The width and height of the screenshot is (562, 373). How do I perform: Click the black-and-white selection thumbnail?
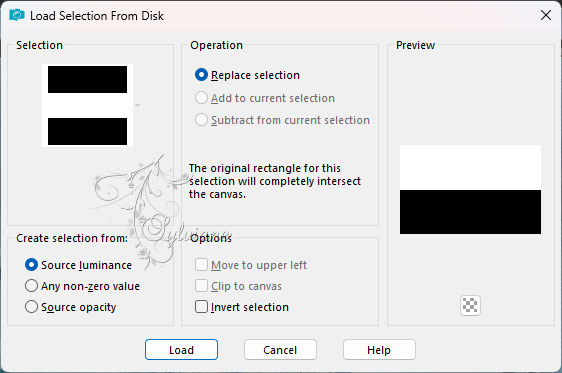tap(87, 105)
